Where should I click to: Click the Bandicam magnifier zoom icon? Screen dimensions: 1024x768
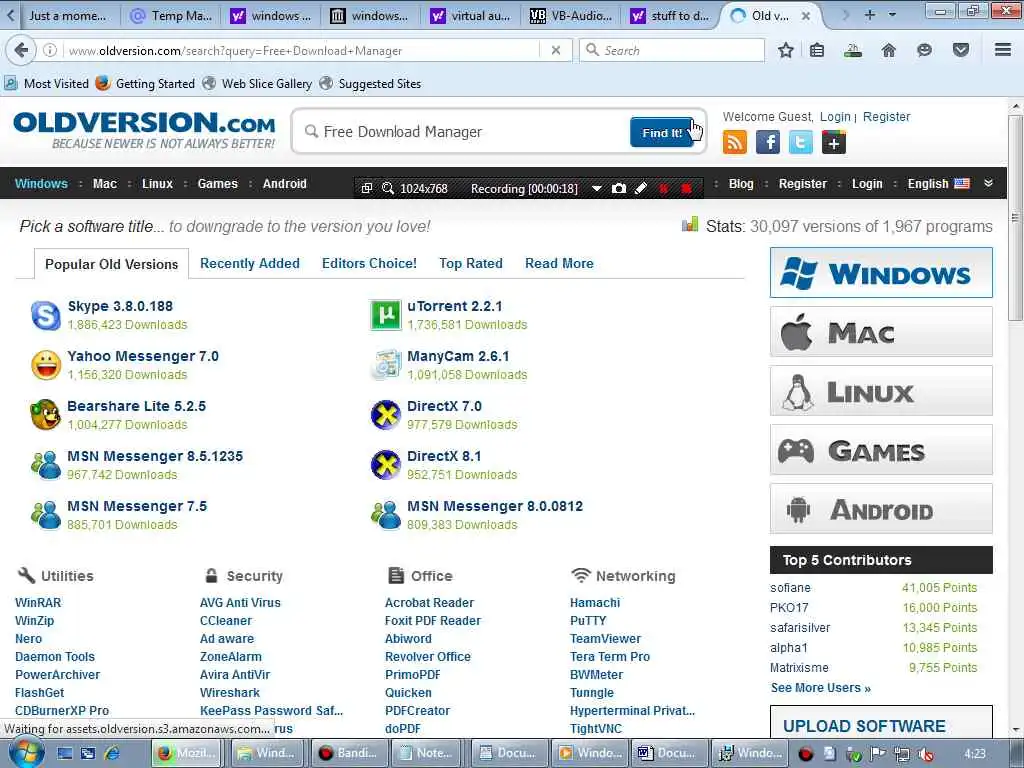(388, 188)
